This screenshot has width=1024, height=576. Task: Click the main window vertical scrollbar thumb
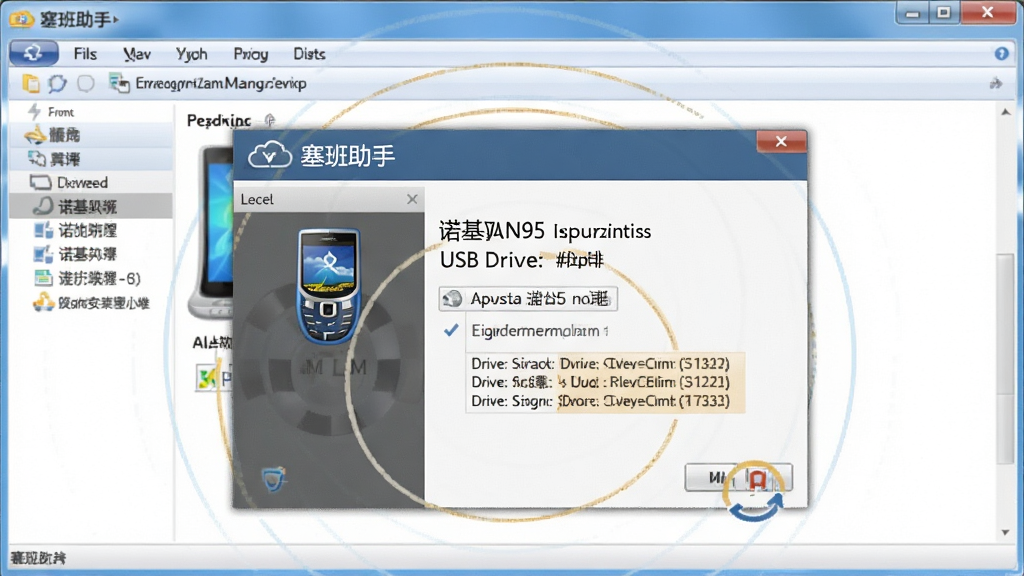pos(1004,359)
